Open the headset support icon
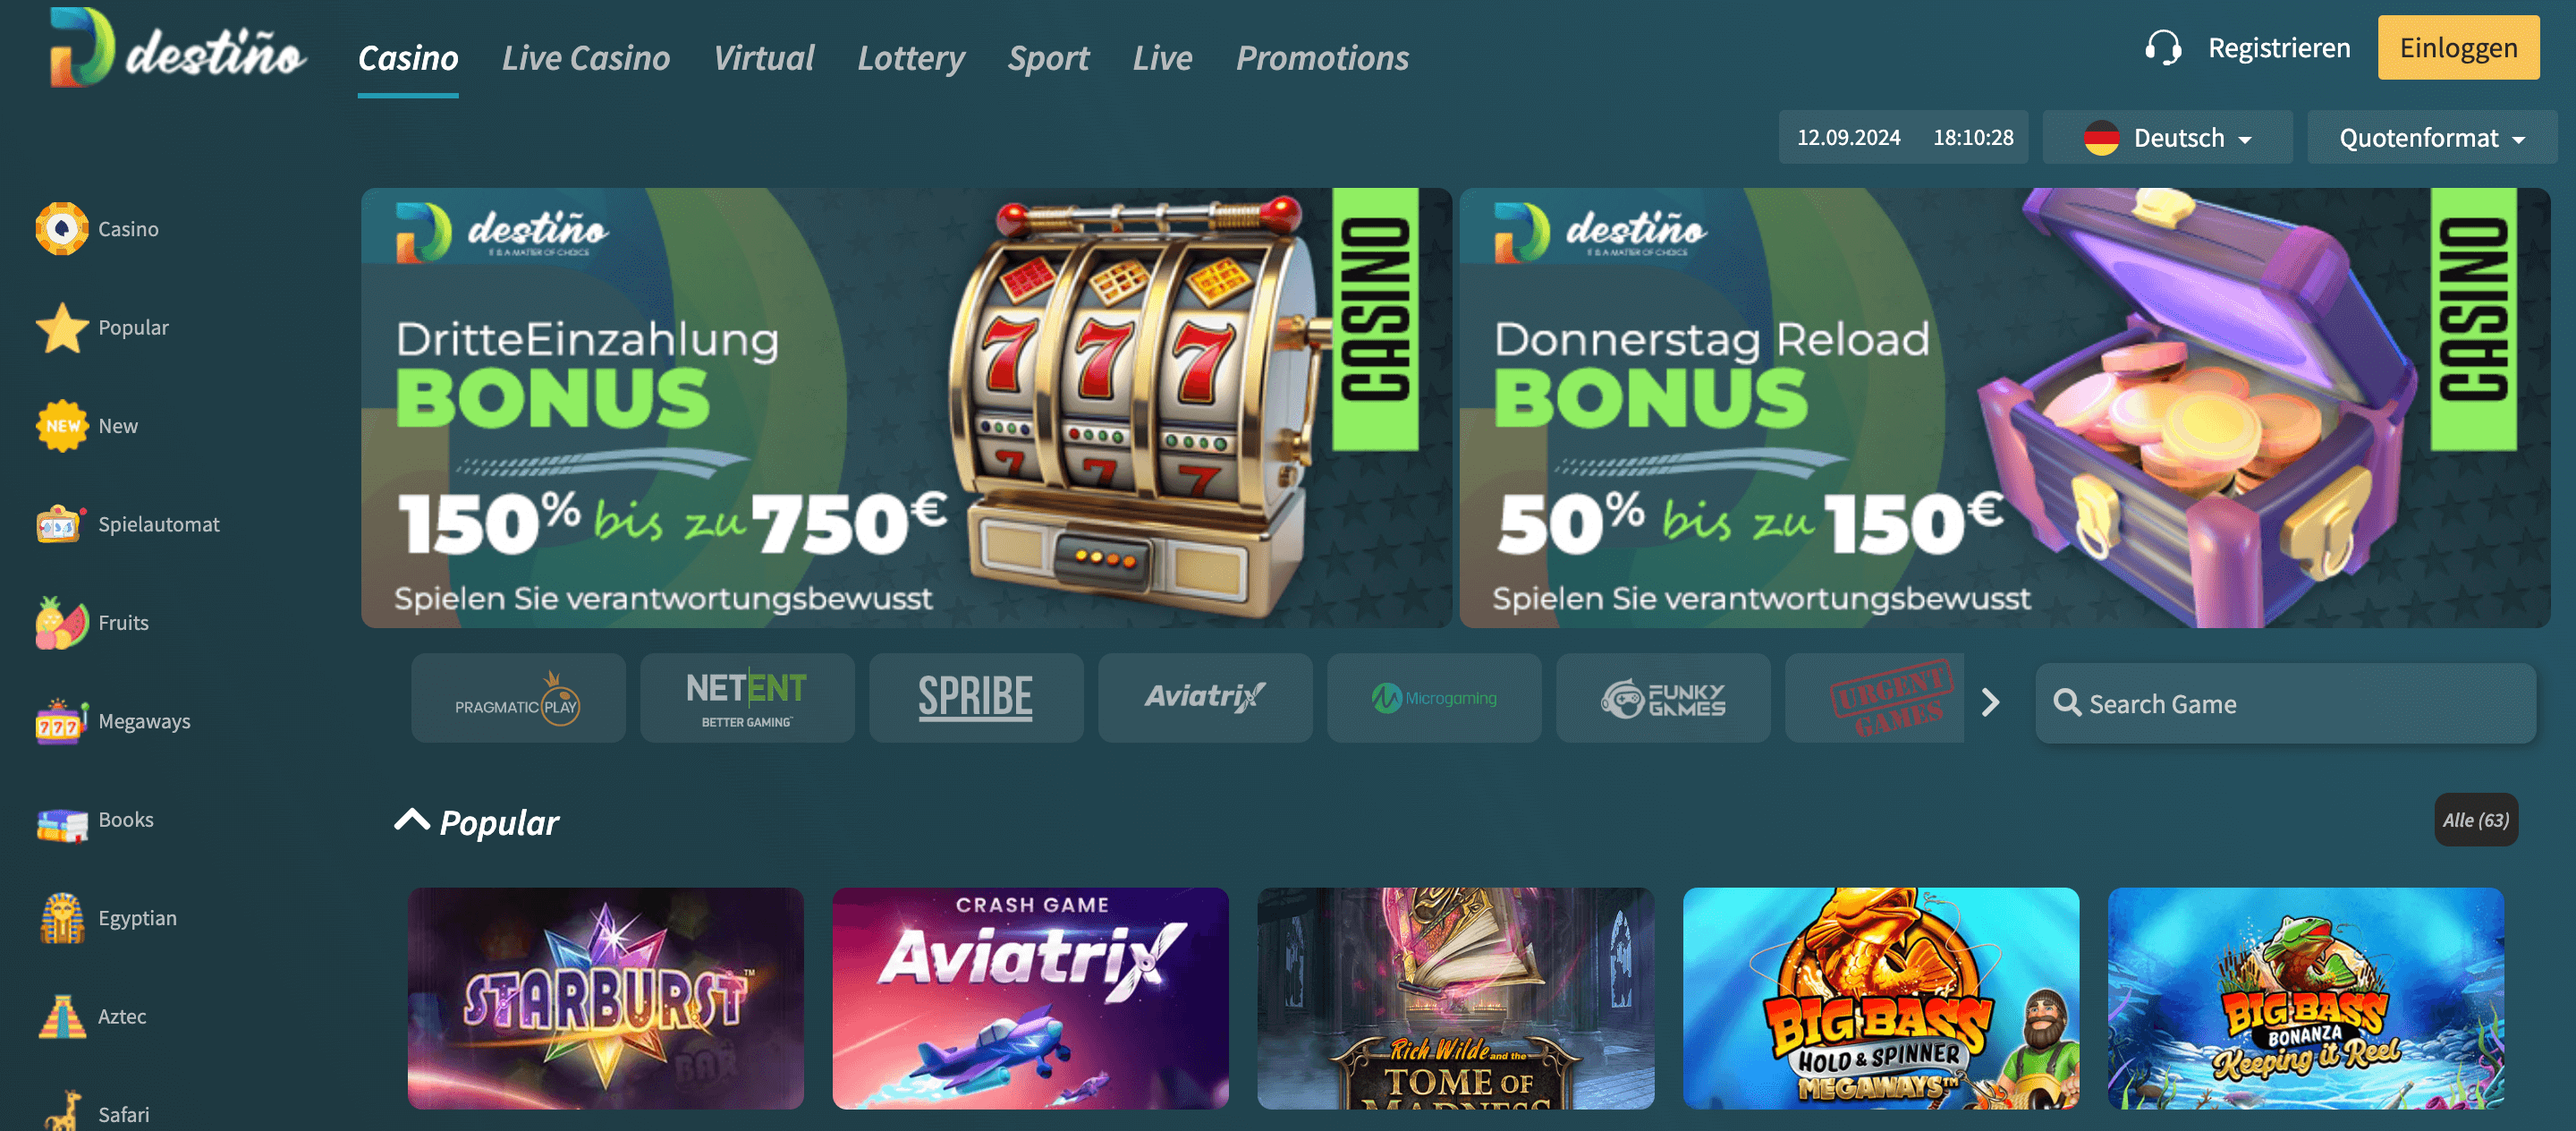The width and height of the screenshot is (2576, 1131). point(2162,47)
